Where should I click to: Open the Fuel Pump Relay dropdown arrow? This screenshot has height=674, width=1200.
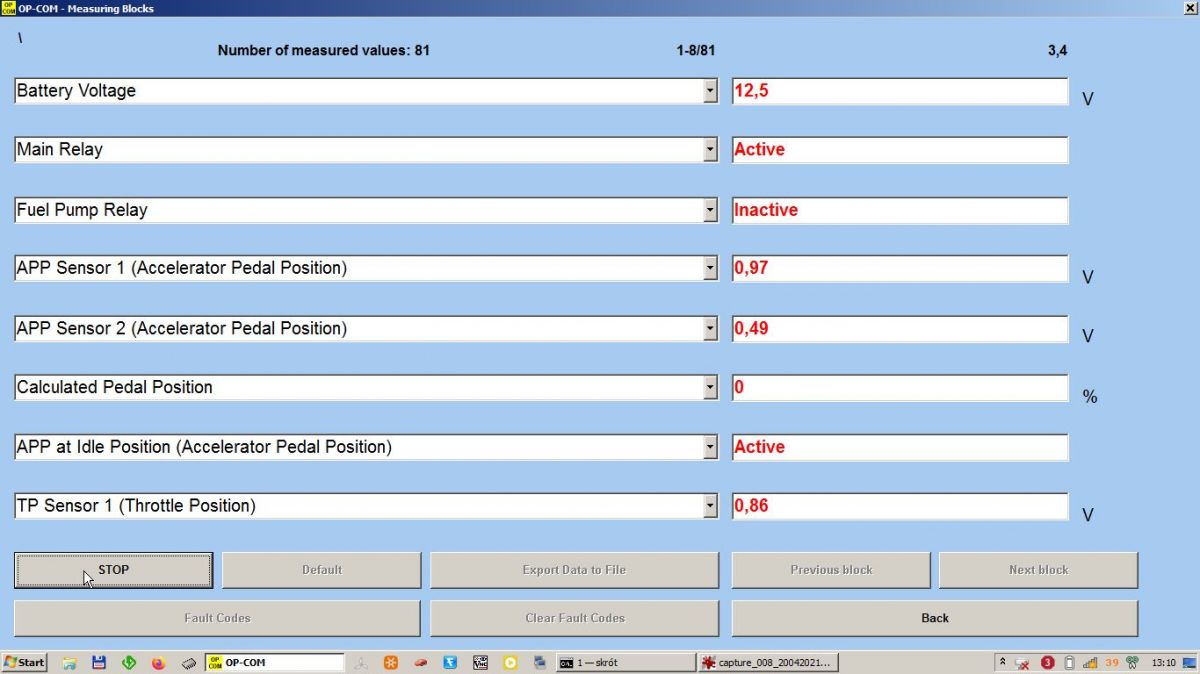click(x=710, y=210)
